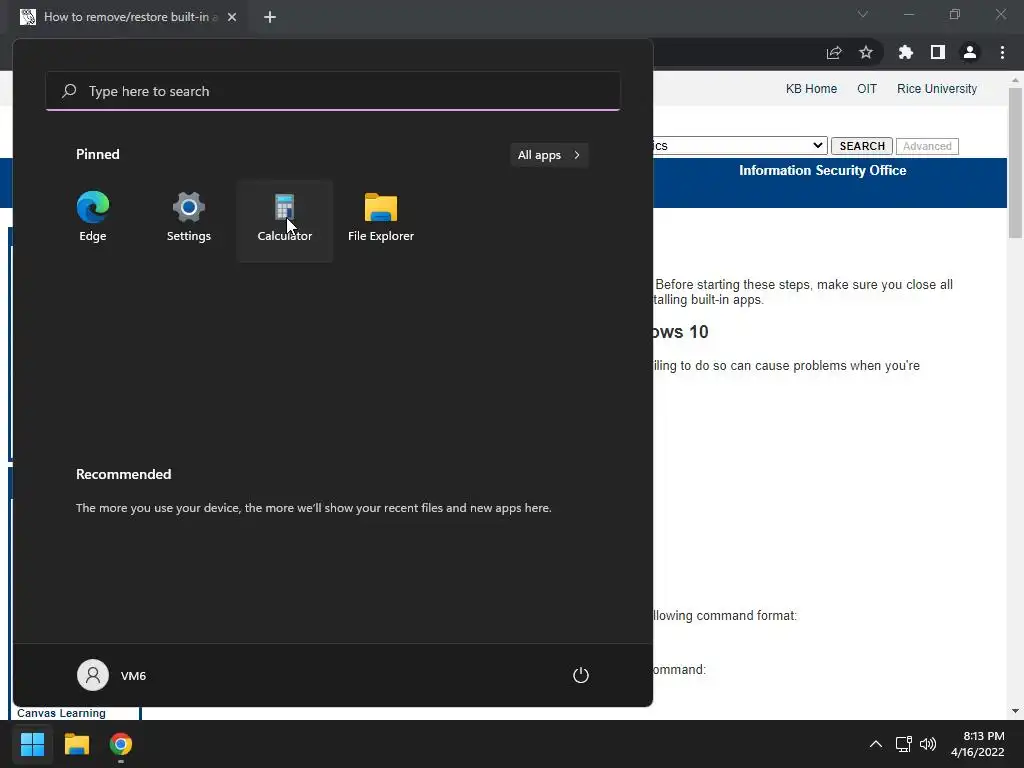Click the page's vertical scrollbar thumb
Screen dimensions: 1024x768
1015,163
